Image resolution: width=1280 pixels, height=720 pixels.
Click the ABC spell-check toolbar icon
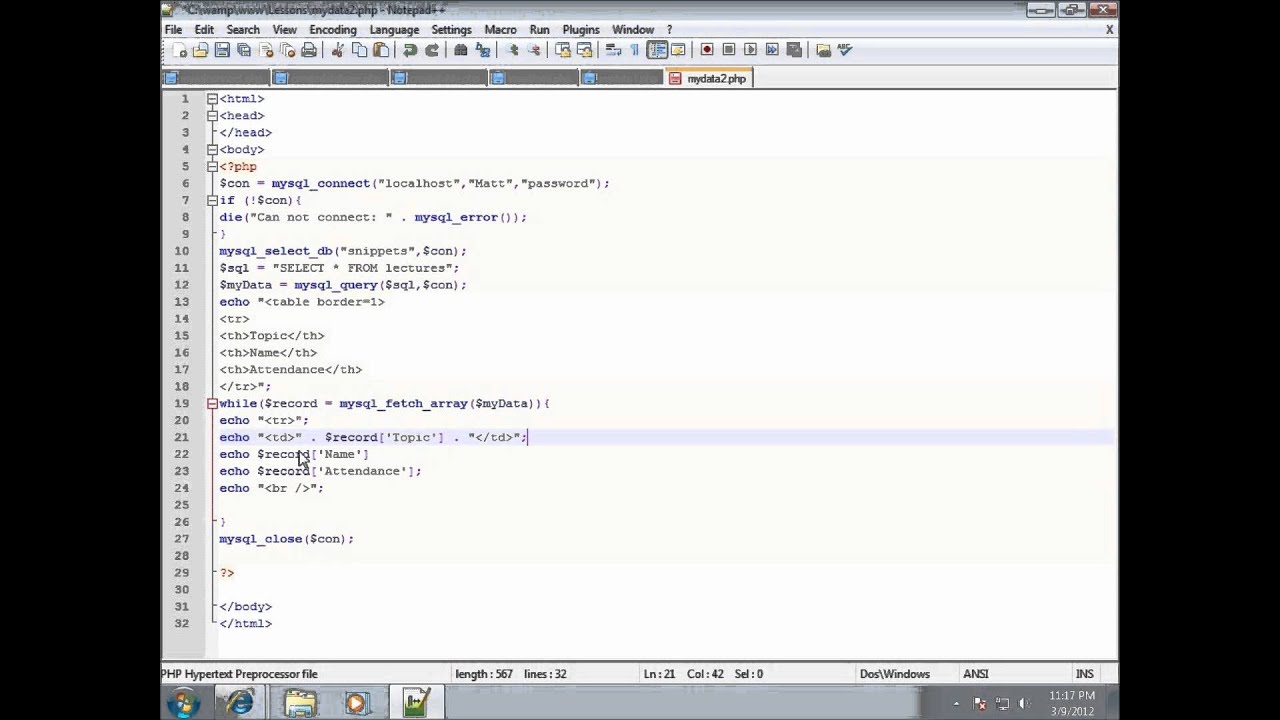[x=845, y=50]
